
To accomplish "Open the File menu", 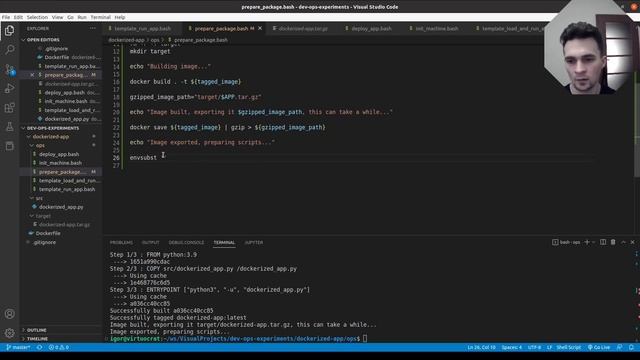I will click(x=6, y=17).
